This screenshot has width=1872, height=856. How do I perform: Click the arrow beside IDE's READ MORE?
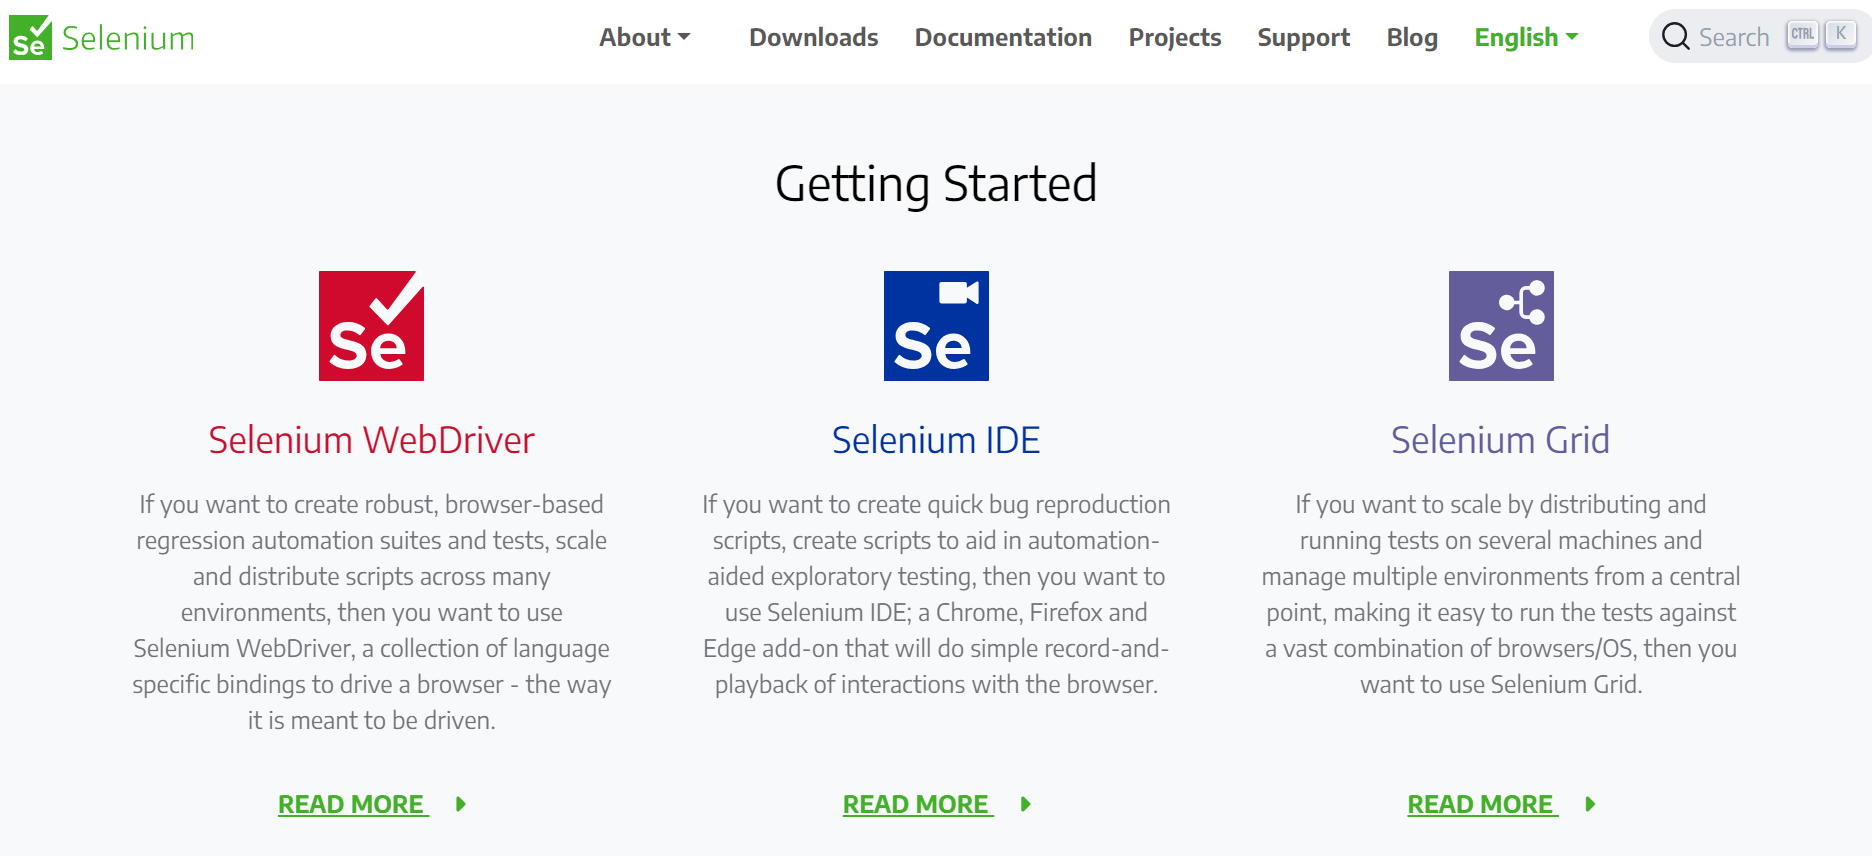(1025, 804)
